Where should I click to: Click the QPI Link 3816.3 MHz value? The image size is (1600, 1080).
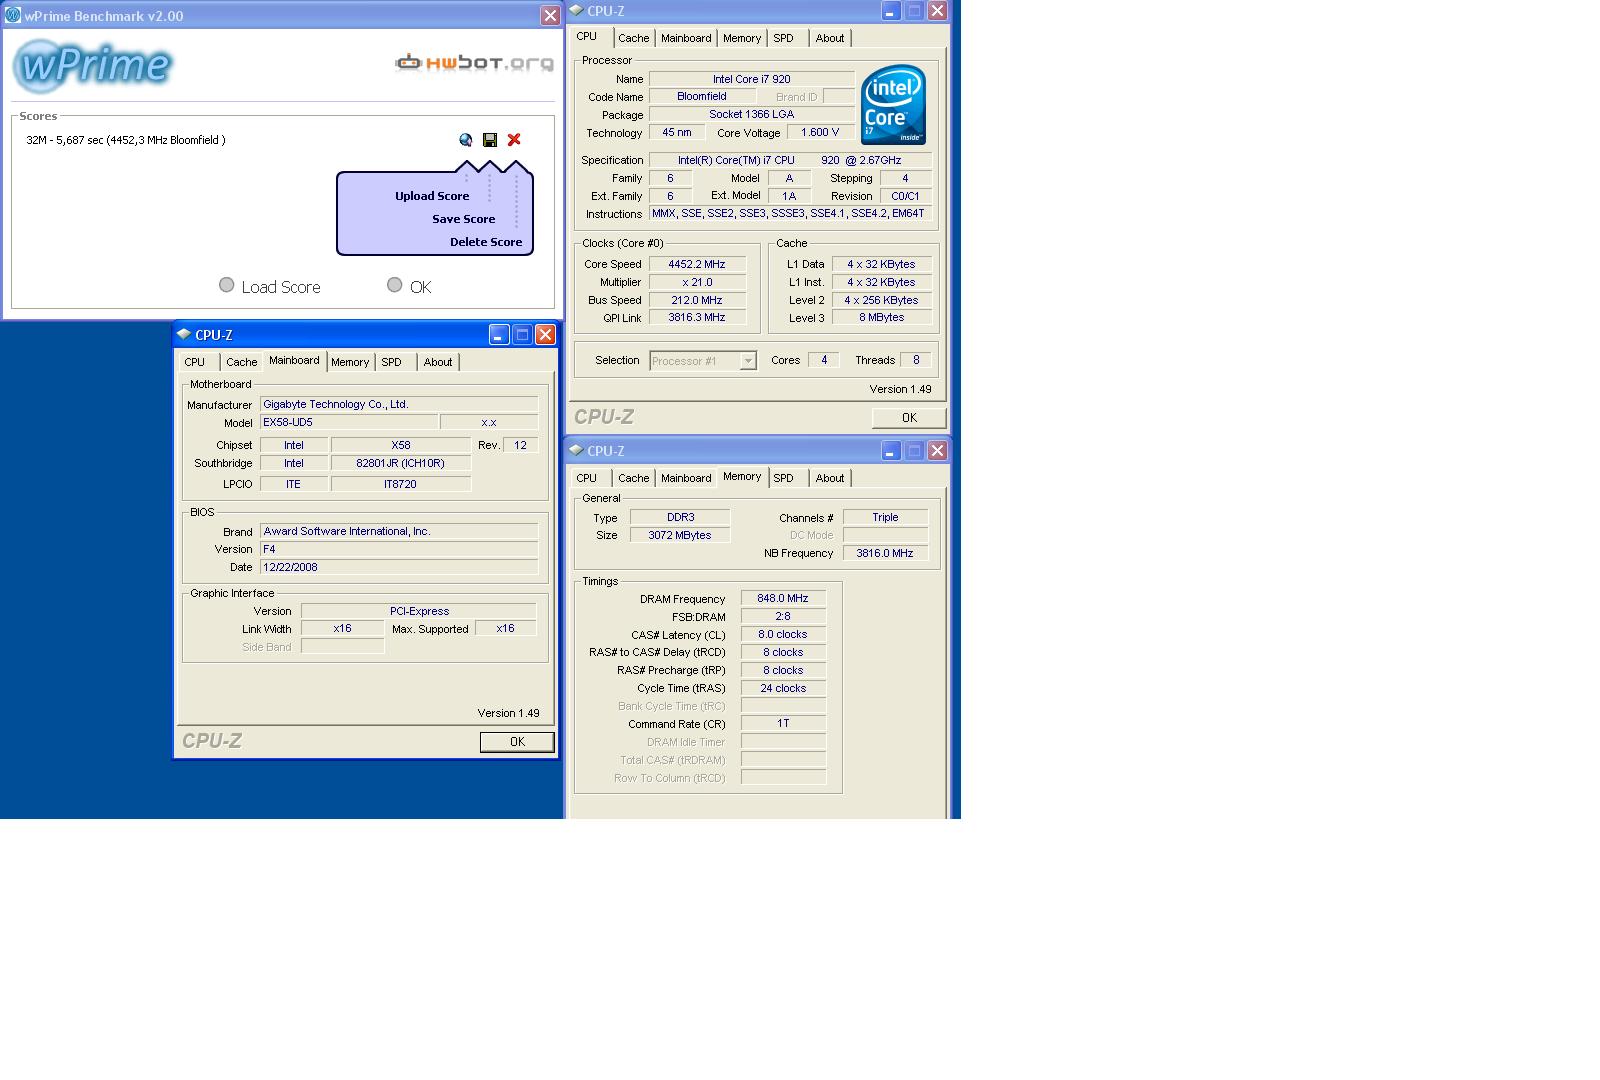[x=697, y=318]
